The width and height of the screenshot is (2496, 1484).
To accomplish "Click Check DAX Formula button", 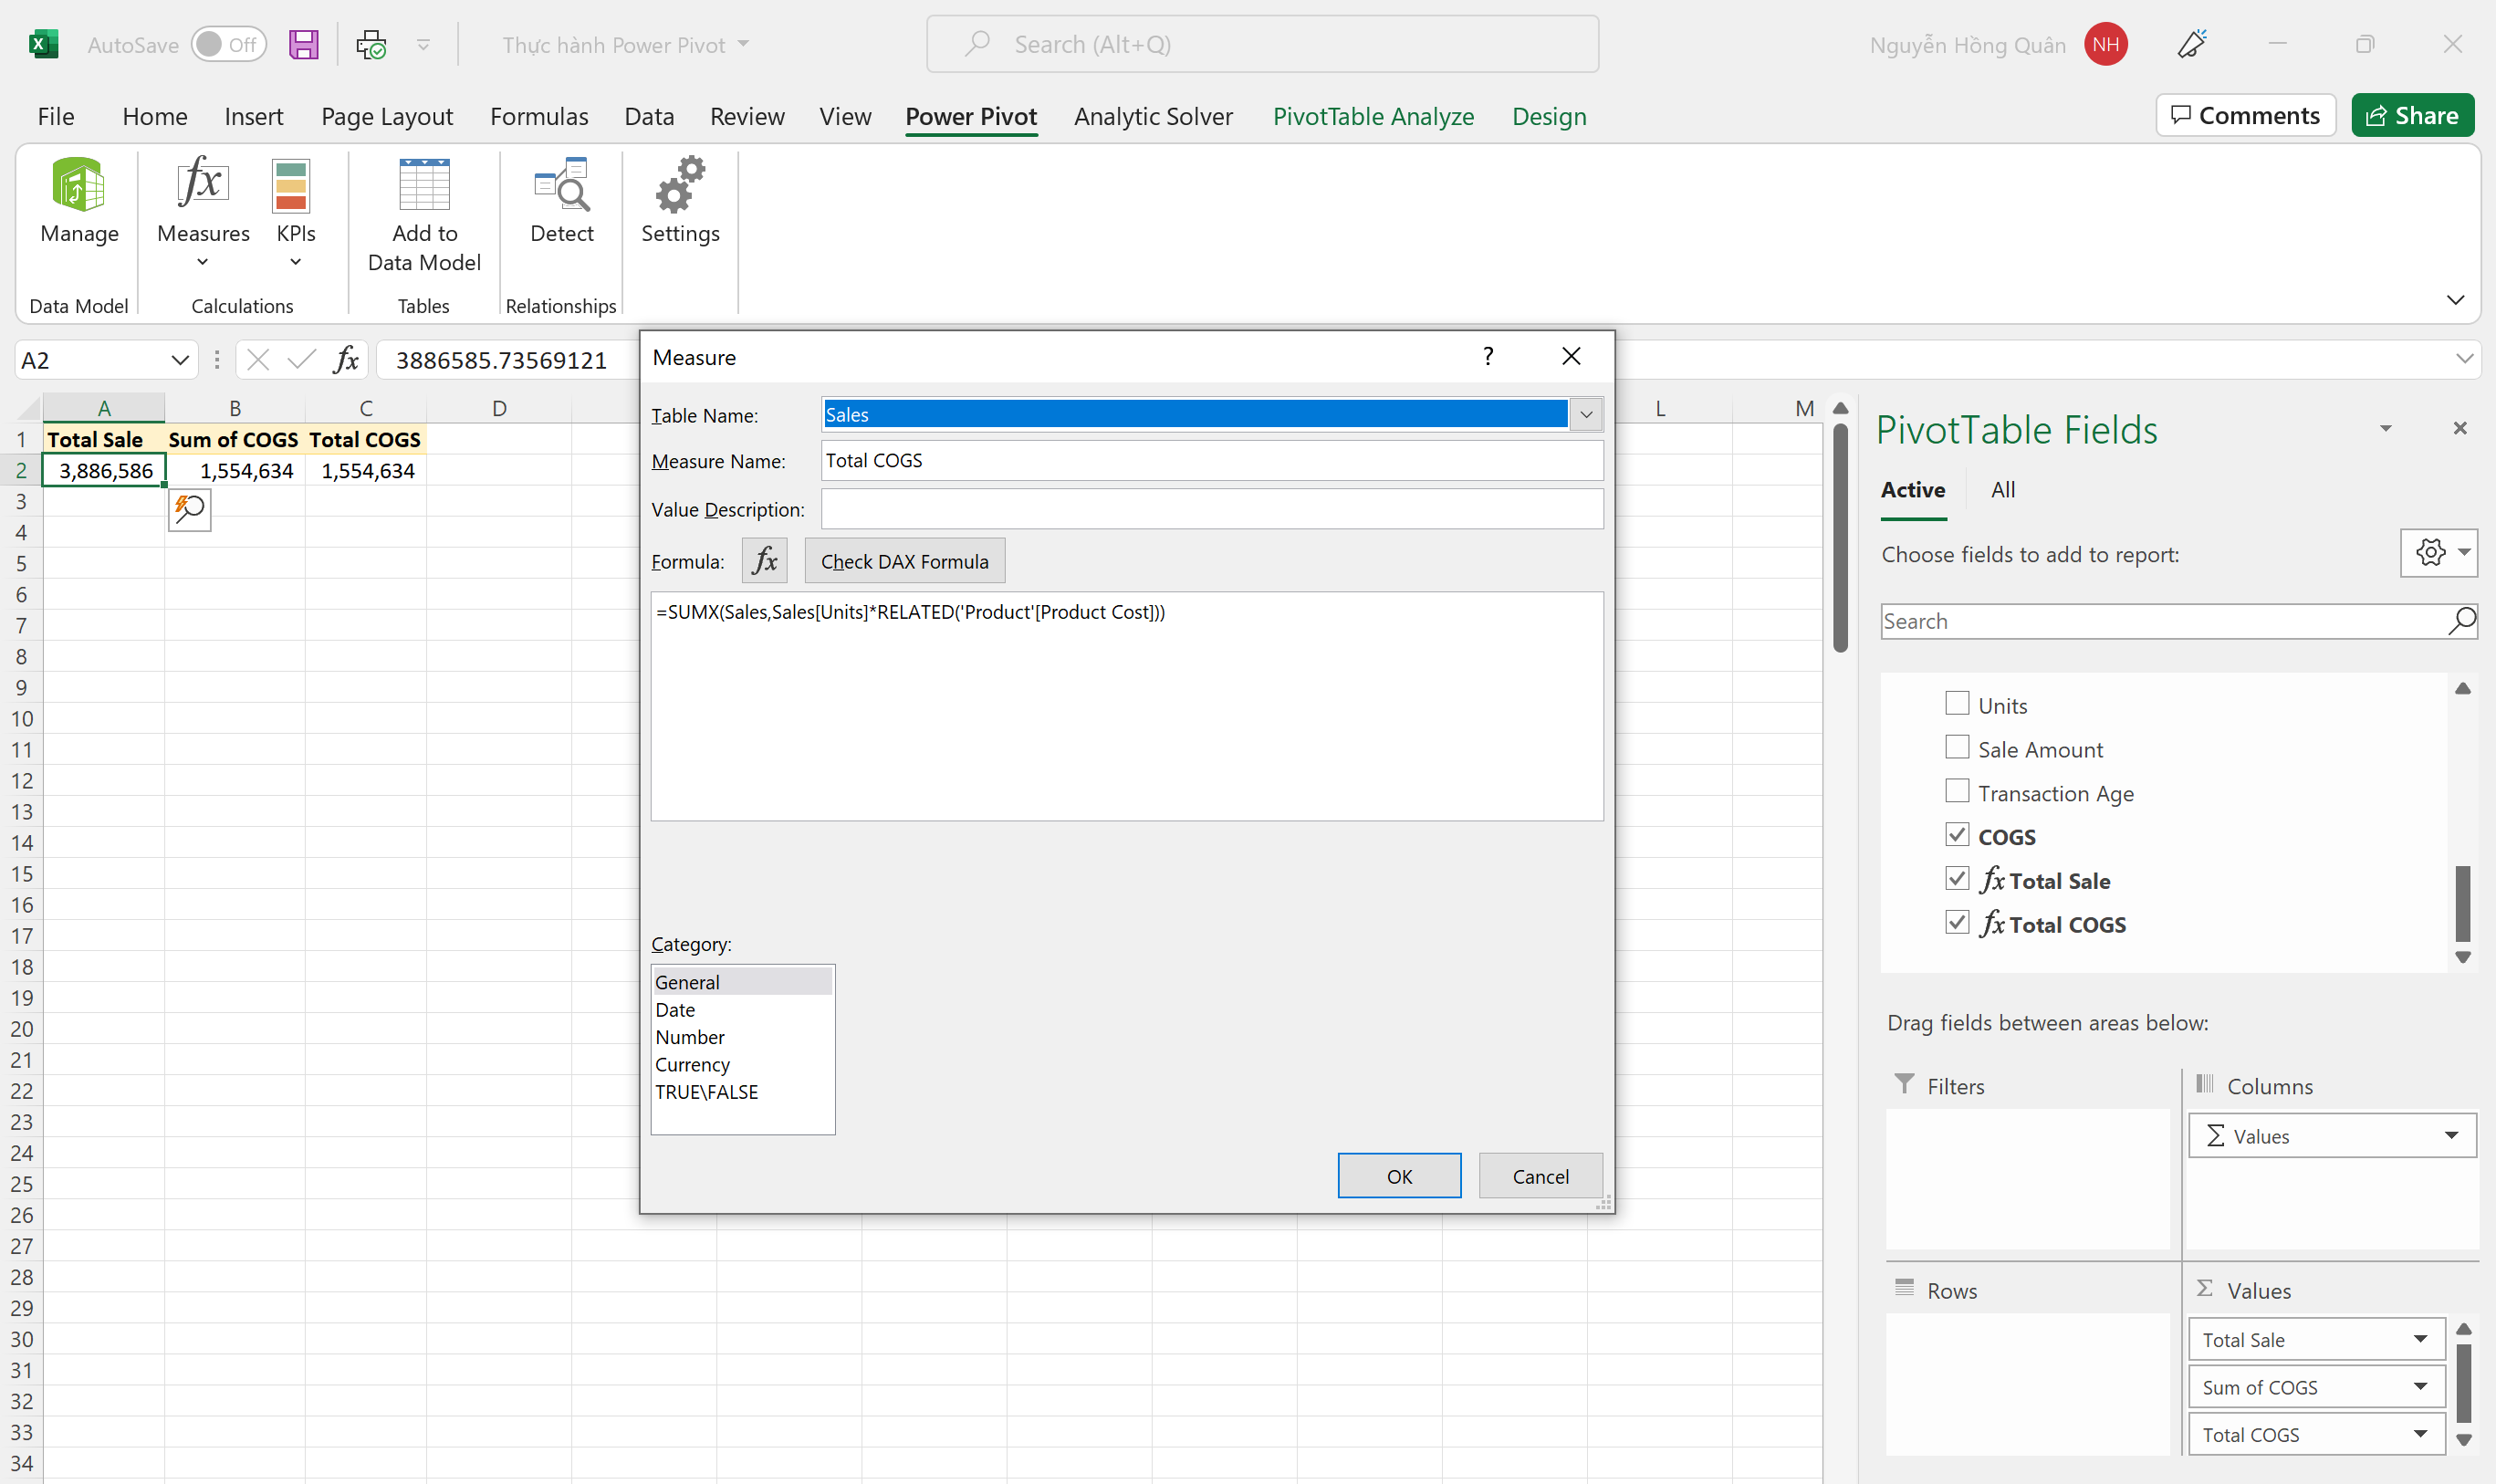I will click(x=904, y=561).
